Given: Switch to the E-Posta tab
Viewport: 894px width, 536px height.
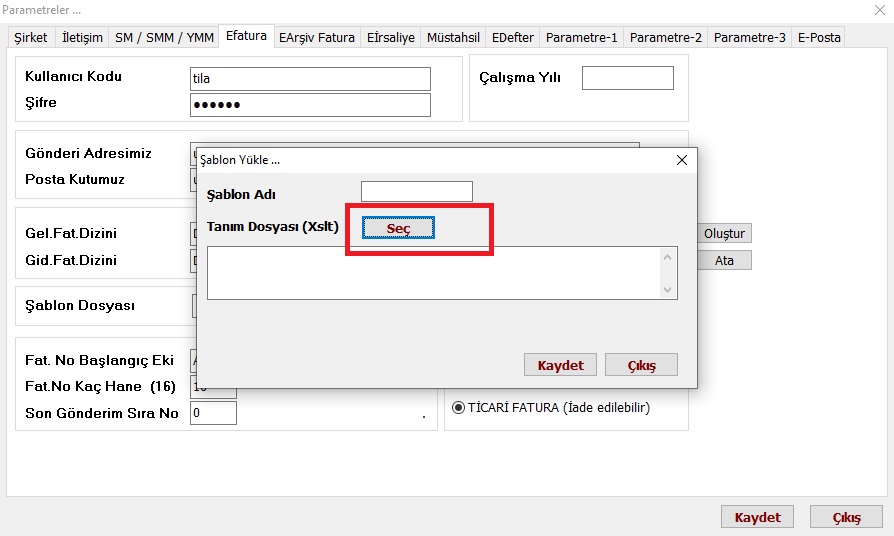Looking at the screenshot, I should [819, 37].
